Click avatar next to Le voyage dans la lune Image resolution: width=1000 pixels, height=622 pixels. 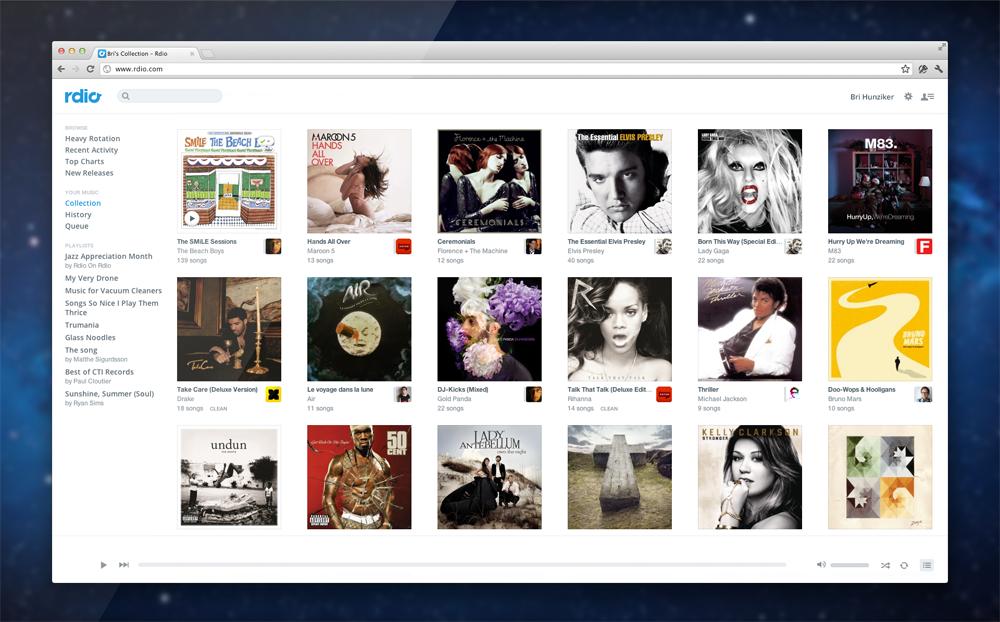tap(403, 394)
